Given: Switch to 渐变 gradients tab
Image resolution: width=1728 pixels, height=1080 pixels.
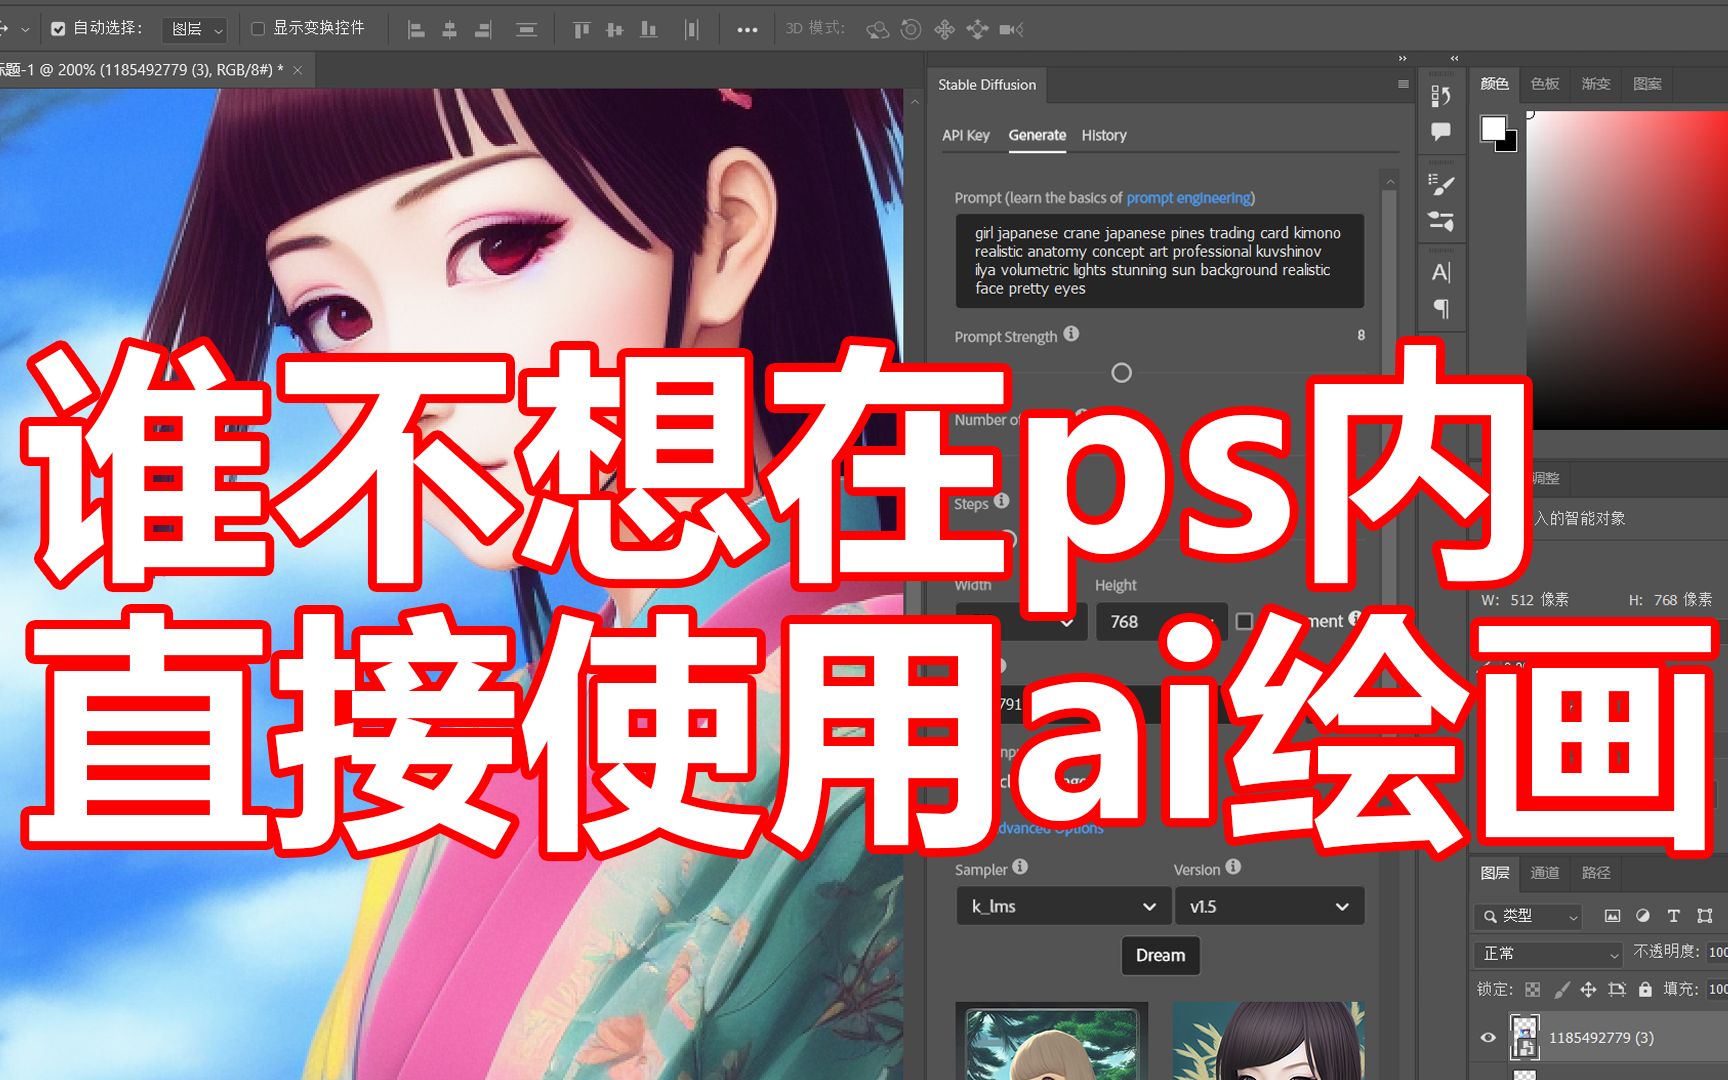Looking at the screenshot, I should click(1596, 84).
